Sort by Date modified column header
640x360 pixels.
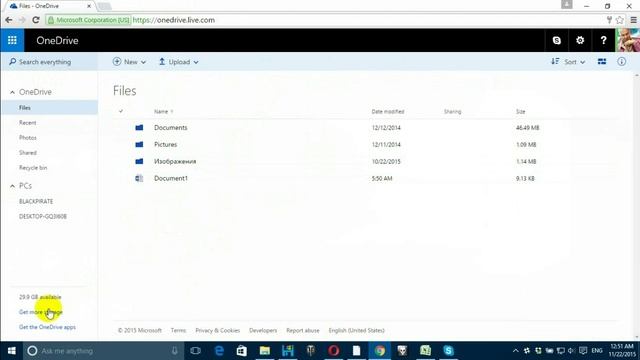click(x=388, y=111)
